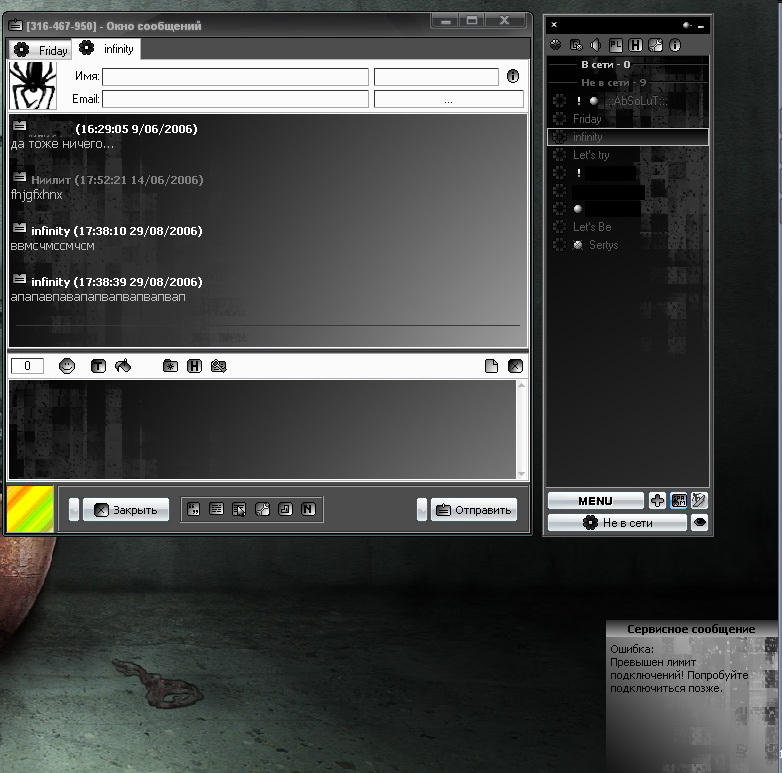
Task: Select the 'Sertys' contact in the list
Action: (x=603, y=245)
